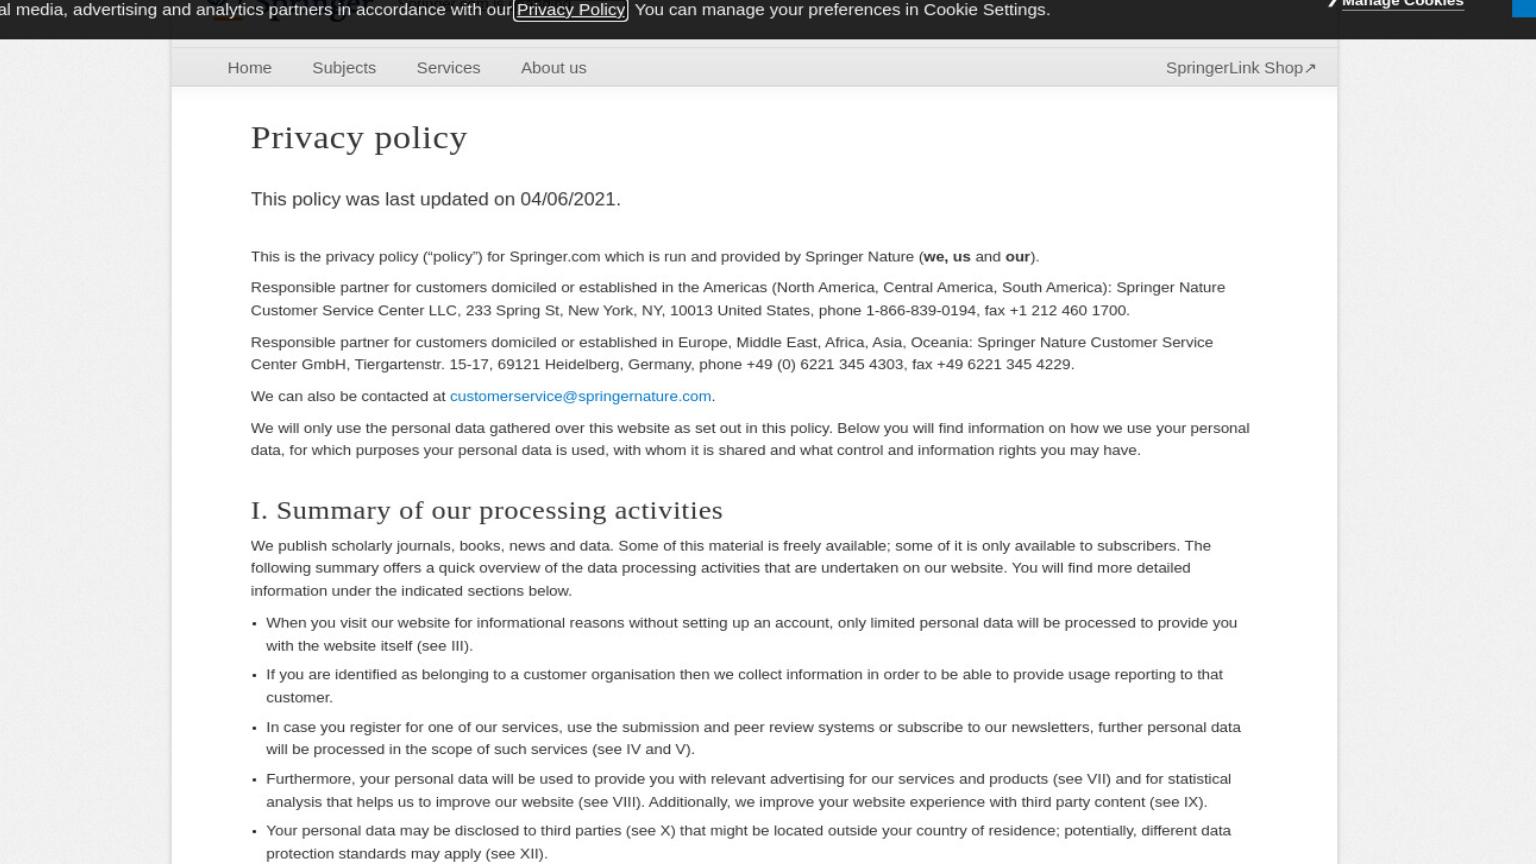Viewport: 1536px width, 864px height.
Task: Open Manage Cookies in the banner
Action: click(1402, 4)
